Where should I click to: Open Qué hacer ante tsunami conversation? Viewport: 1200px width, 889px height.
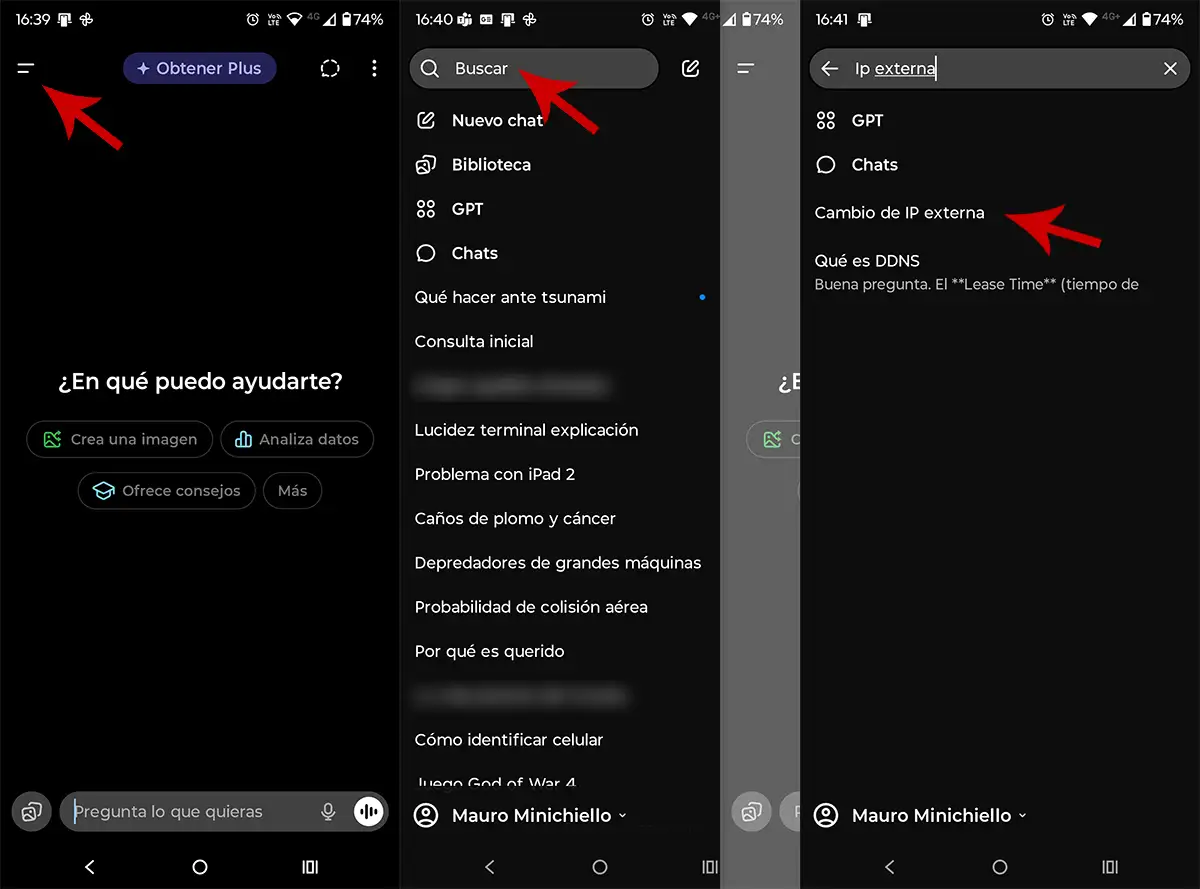[510, 297]
